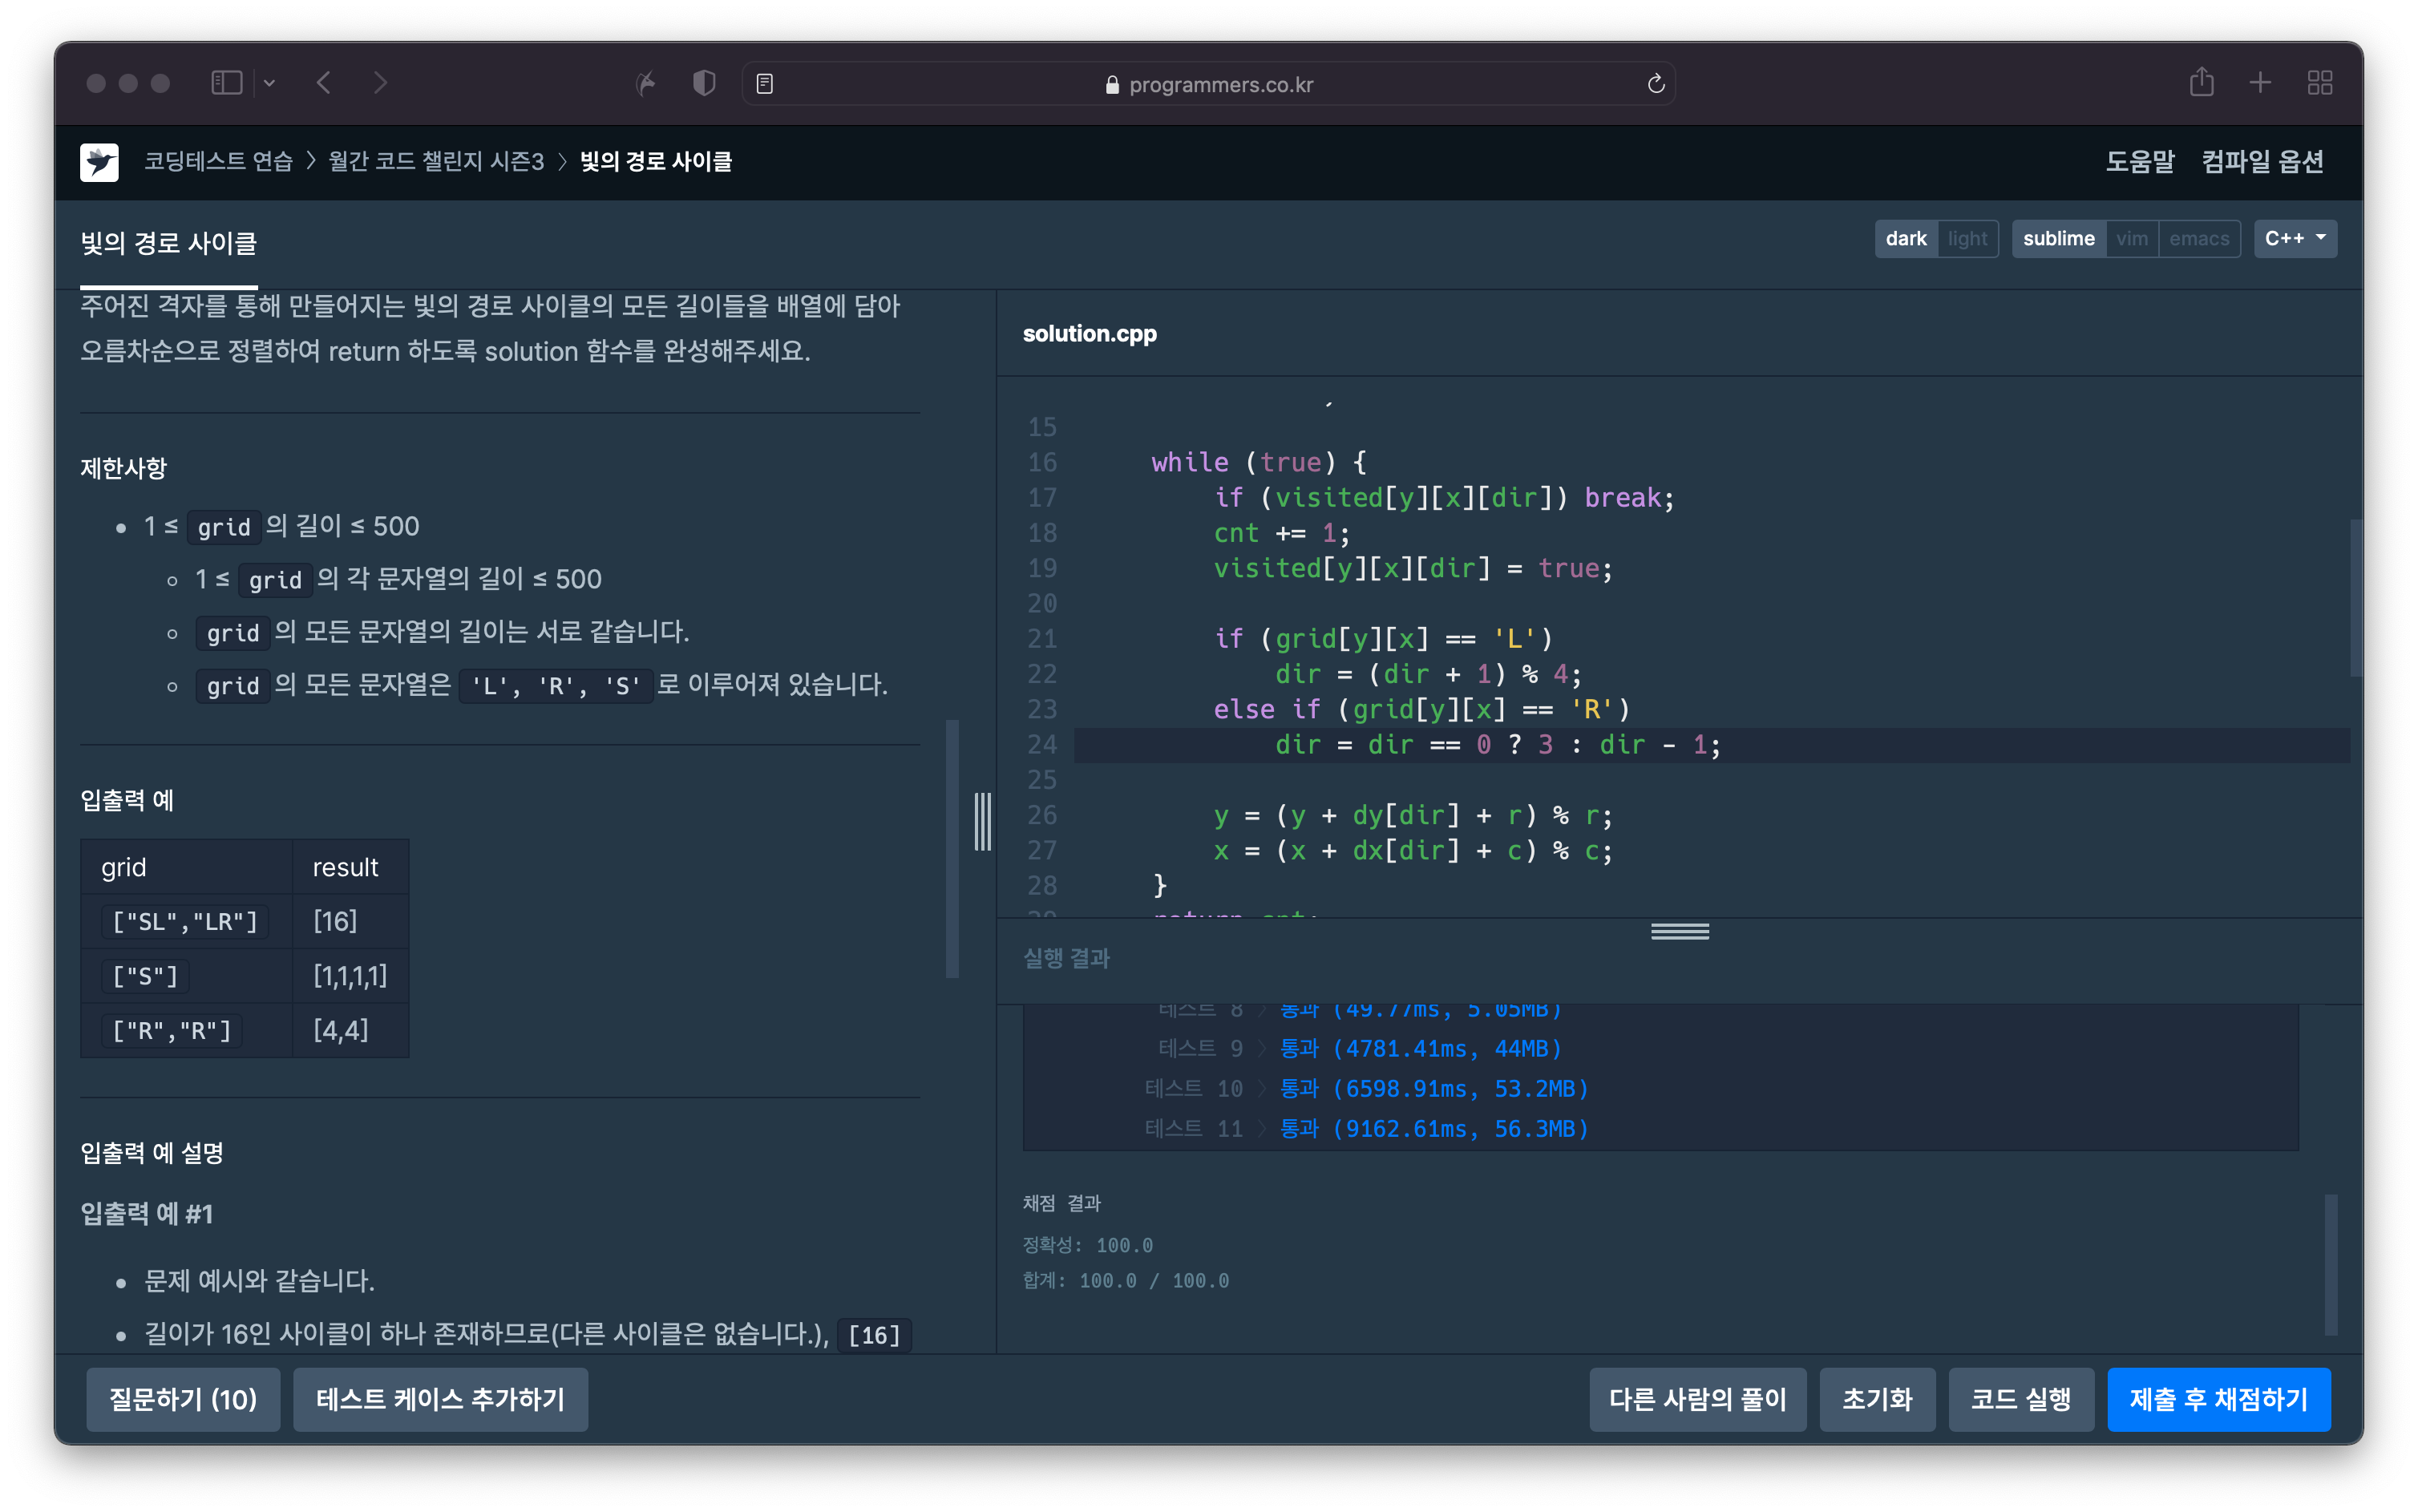The image size is (2418, 1512).
Task: Open the sidebar options chevron
Action: point(269,83)
